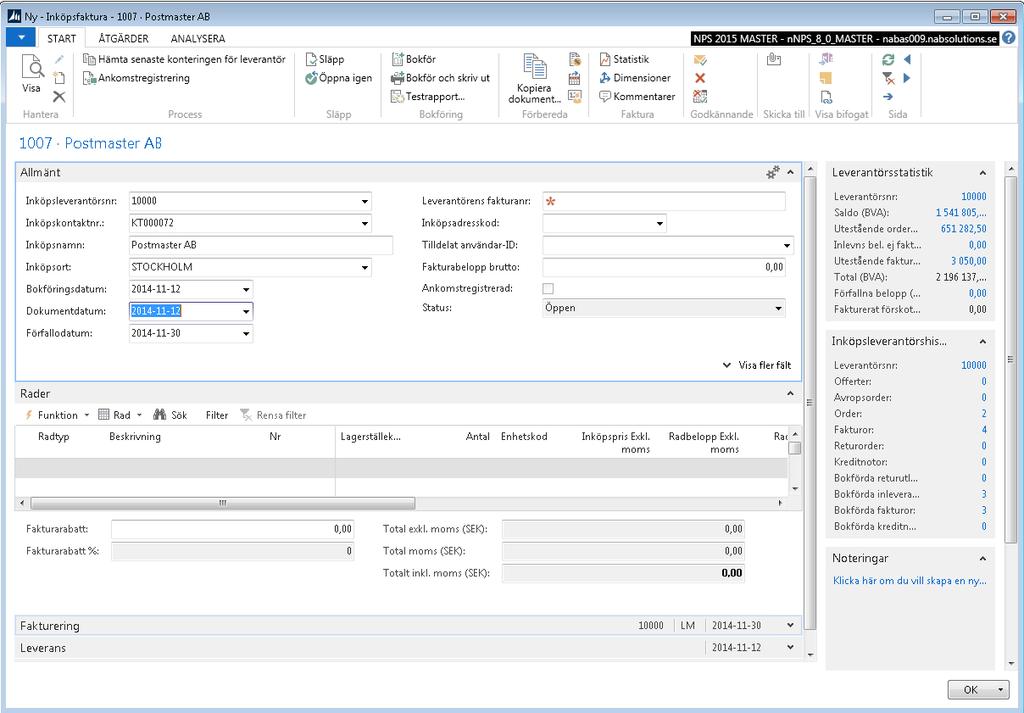Open the Inköpskontaktnr dropdown
Screen dimensions: 1024x713
click(364, 223)
